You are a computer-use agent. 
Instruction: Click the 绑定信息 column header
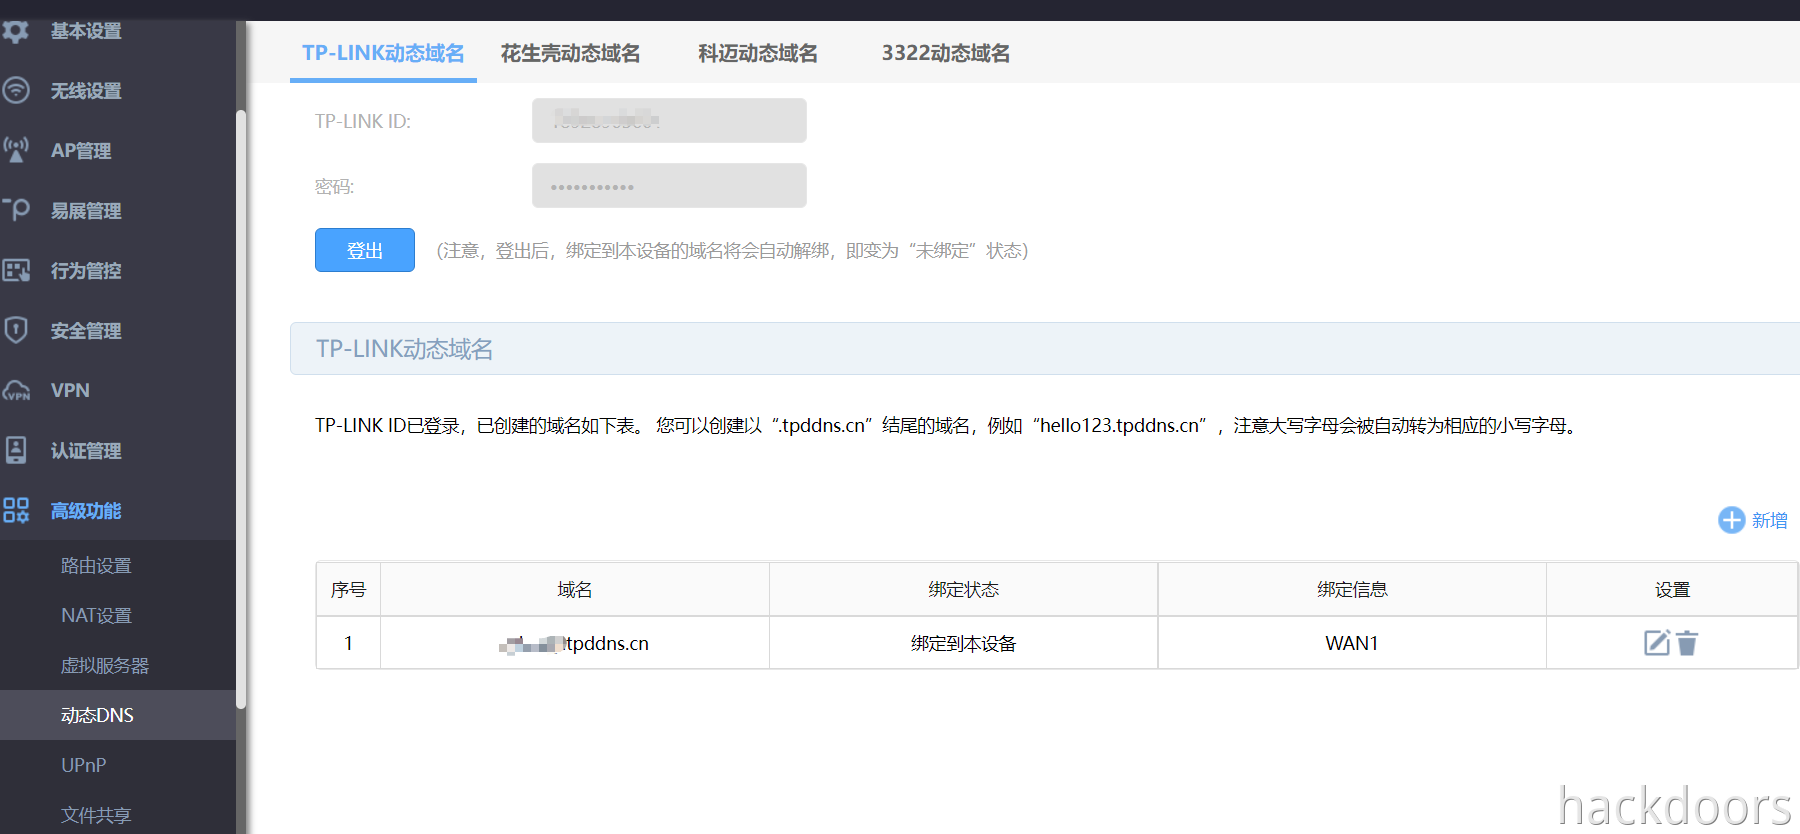tap(1352, 589)
